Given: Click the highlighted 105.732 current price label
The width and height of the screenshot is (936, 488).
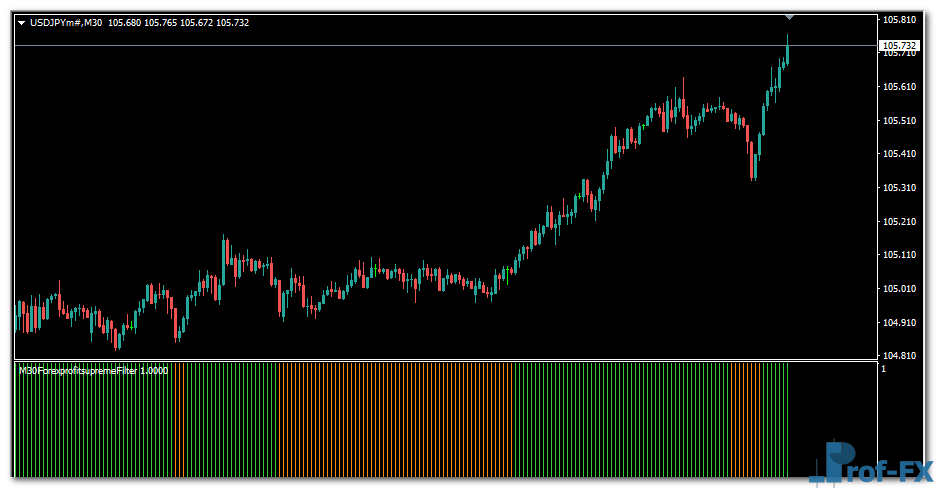Looking at the screenshot, I should click(899, 46).
